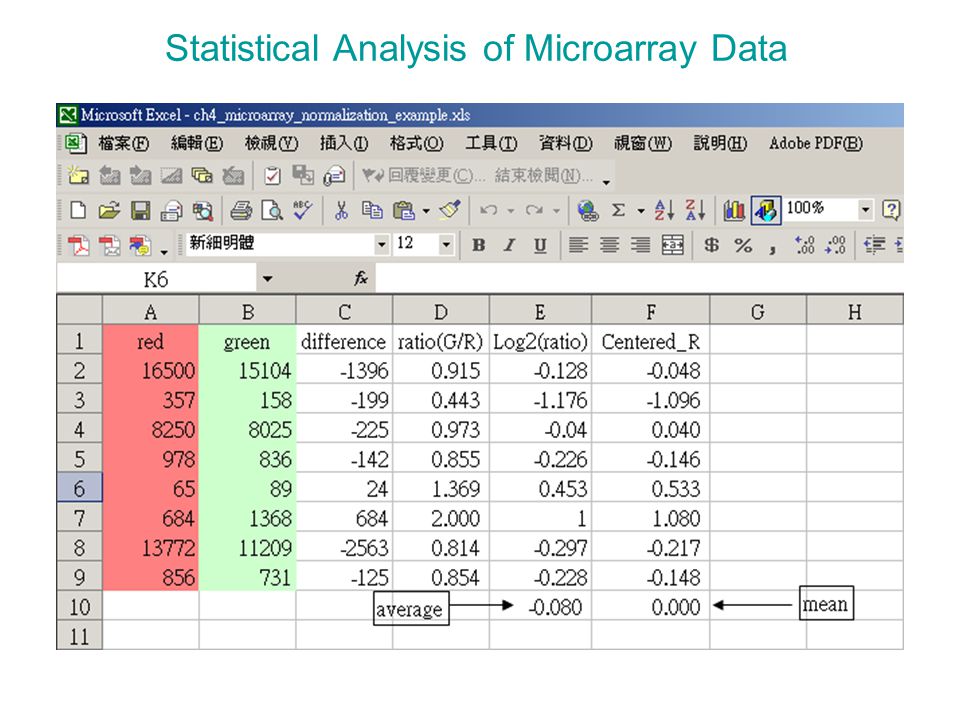Open the 格式(O) Format menu
The height and width of the screenshot is (720, 960).
[x=416, y=143]
